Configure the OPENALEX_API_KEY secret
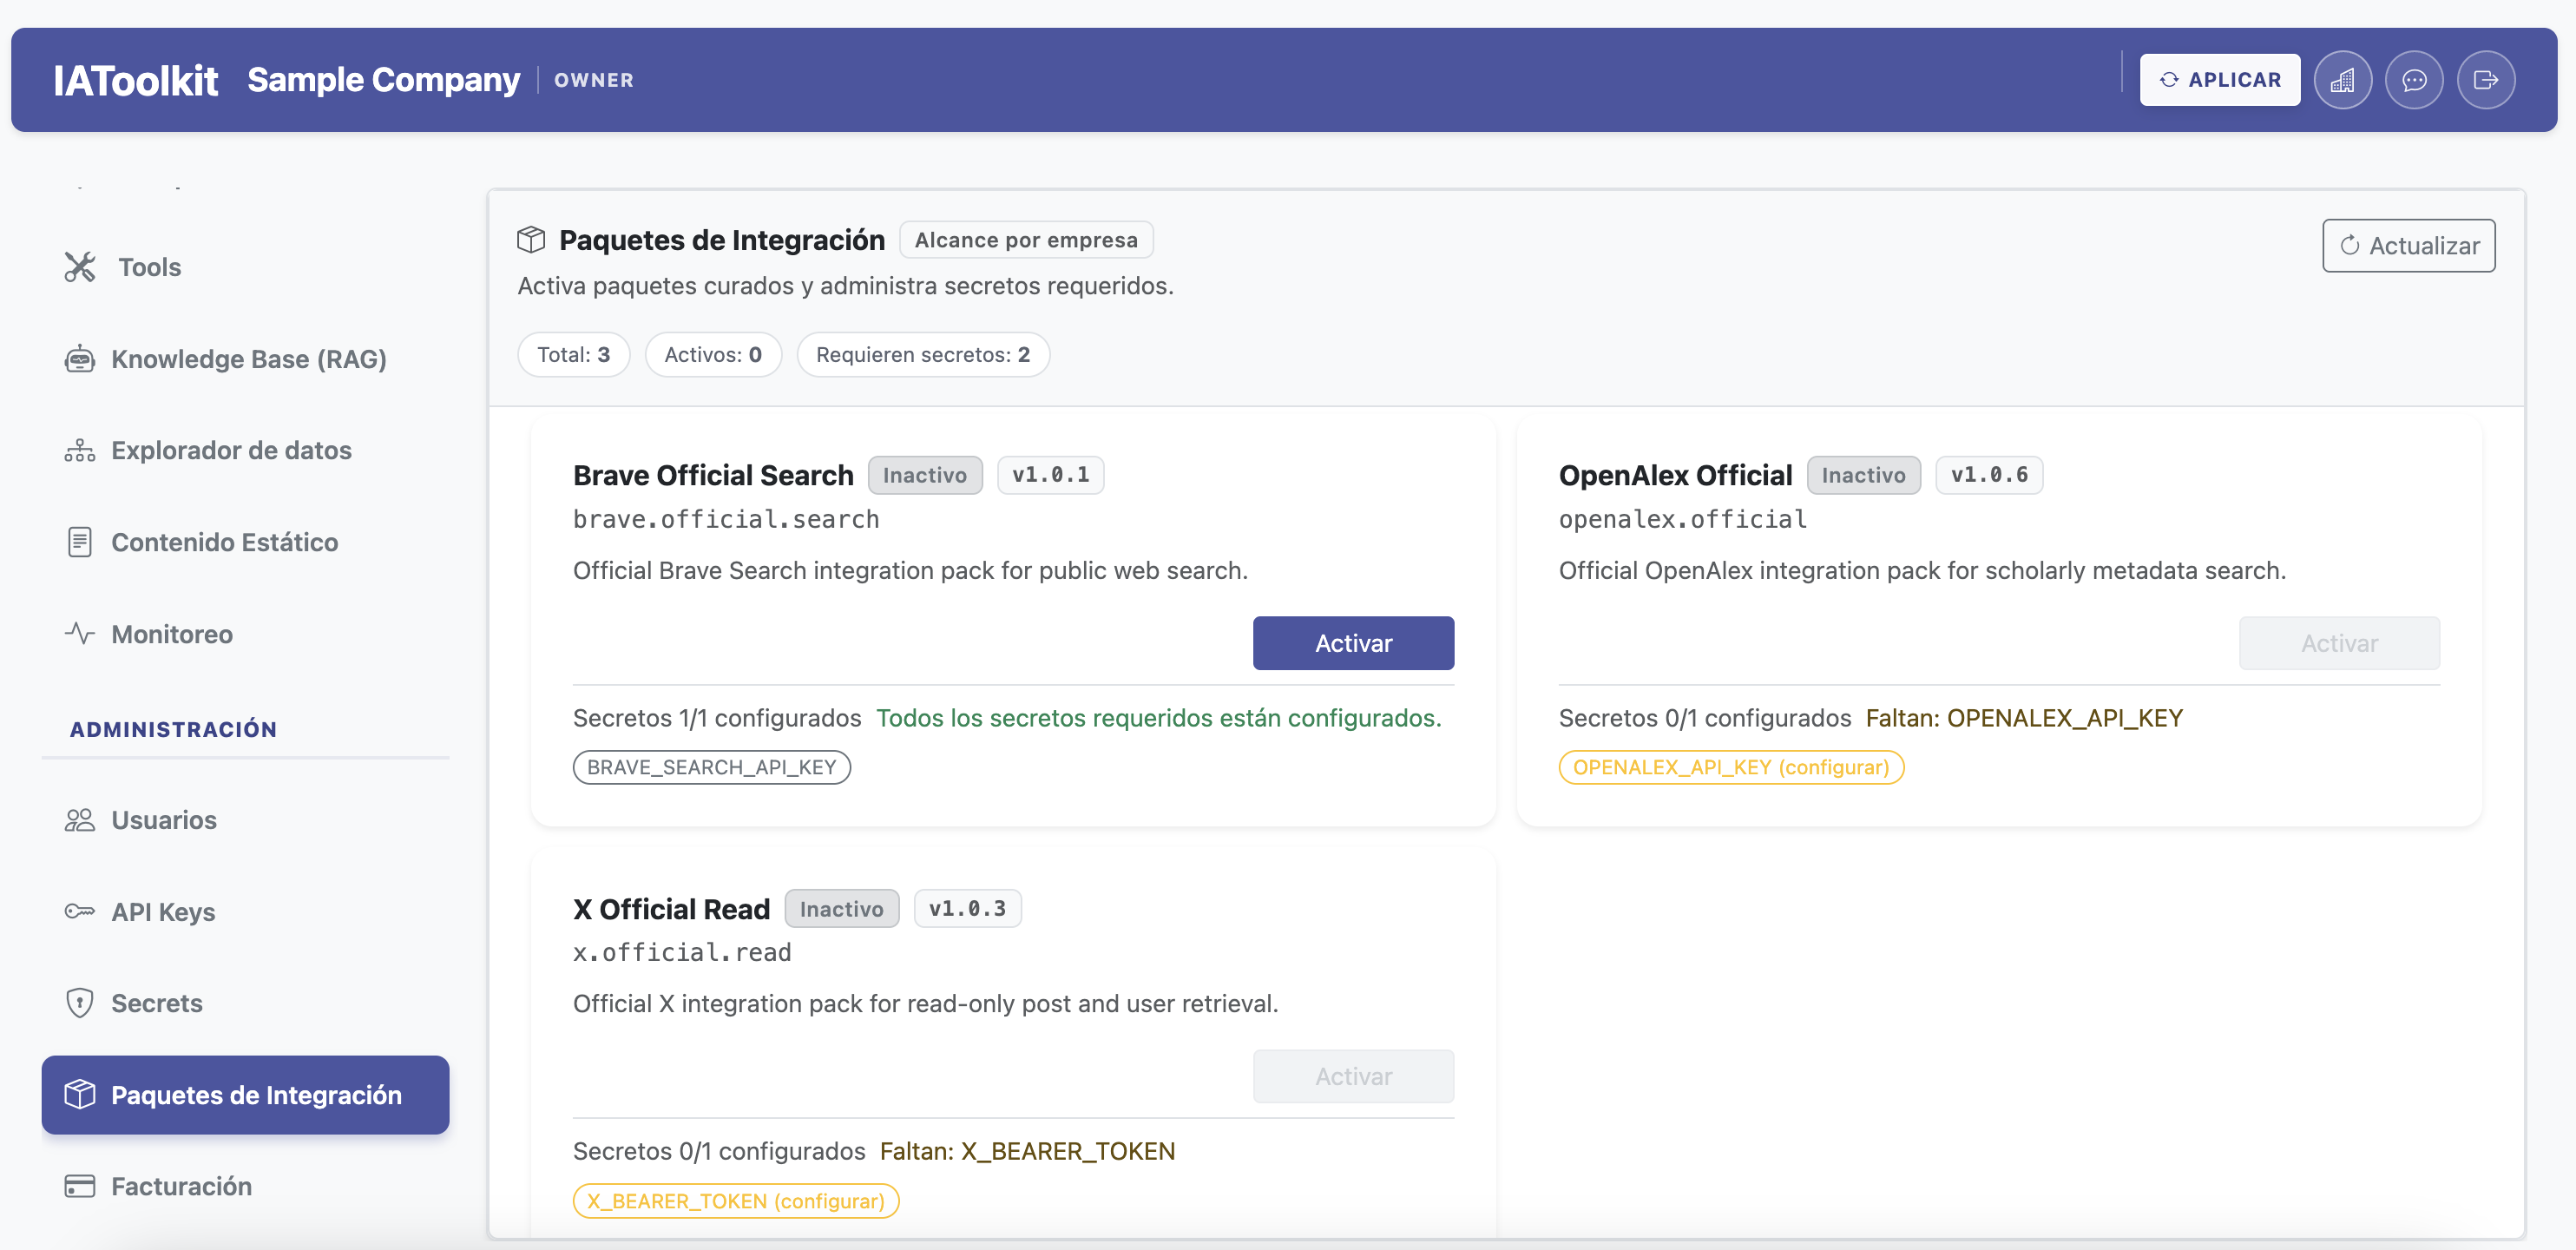This screenshot has height=1250, width=2576. (x=1731, y=767)
